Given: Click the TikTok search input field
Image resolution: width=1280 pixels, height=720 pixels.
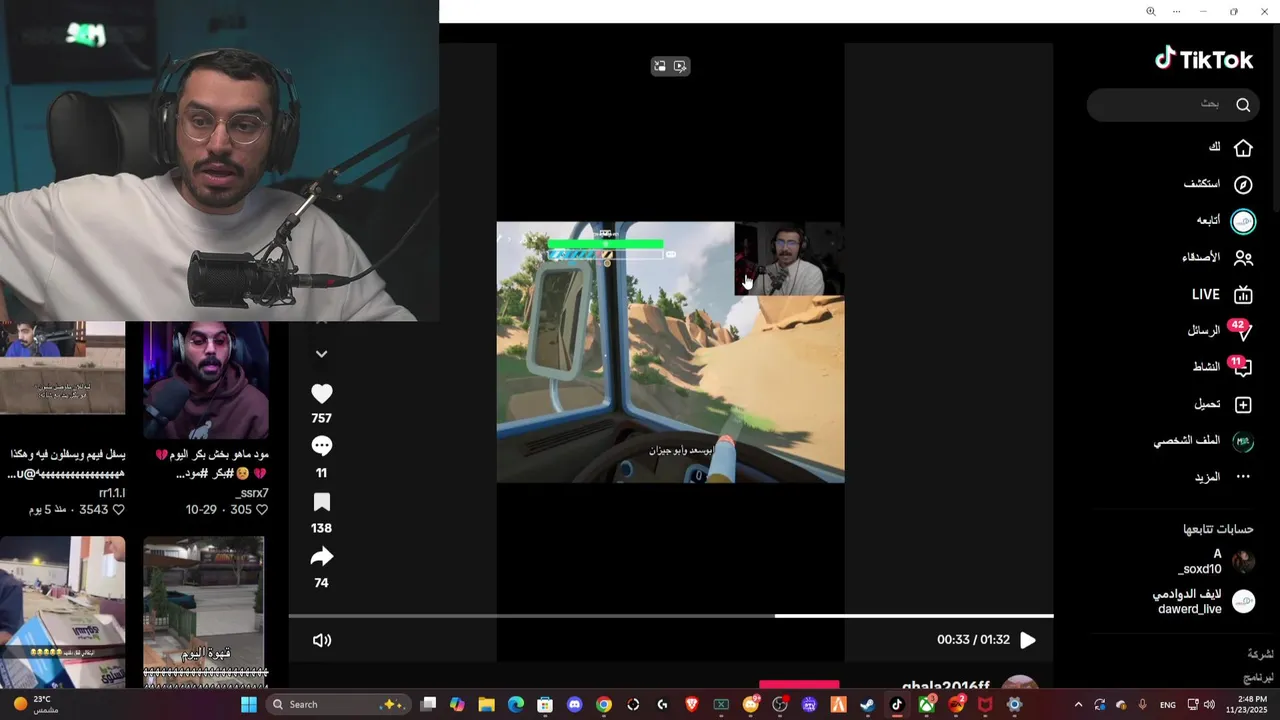Looking at the screenshot, I should [x=1173, y=105].
